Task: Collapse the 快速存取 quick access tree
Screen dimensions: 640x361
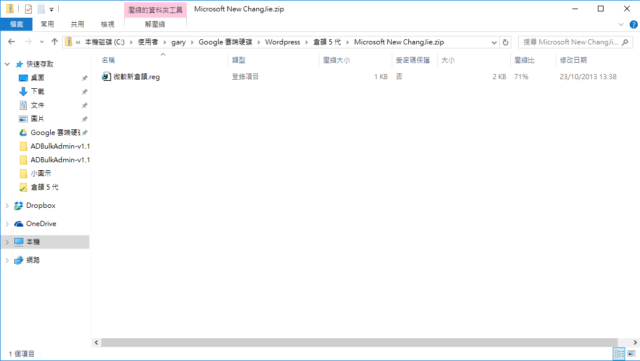Action: tap(7, 64)
